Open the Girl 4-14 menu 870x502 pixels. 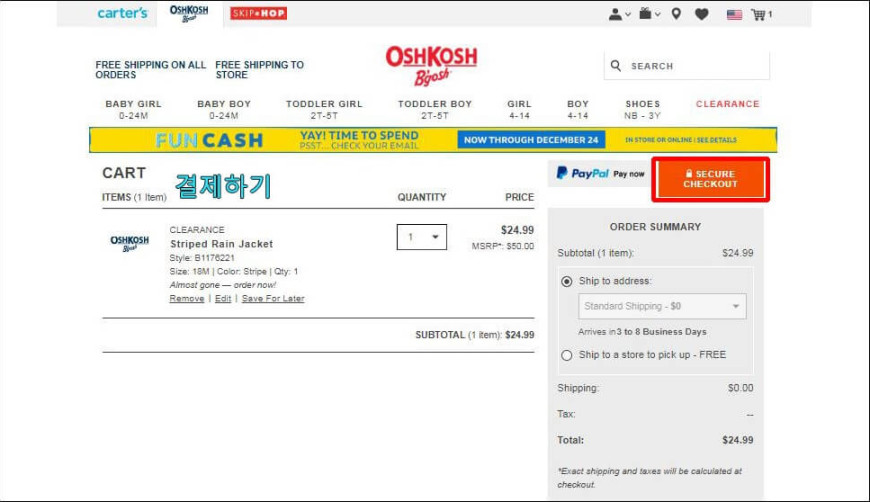[x=519, y=109]
